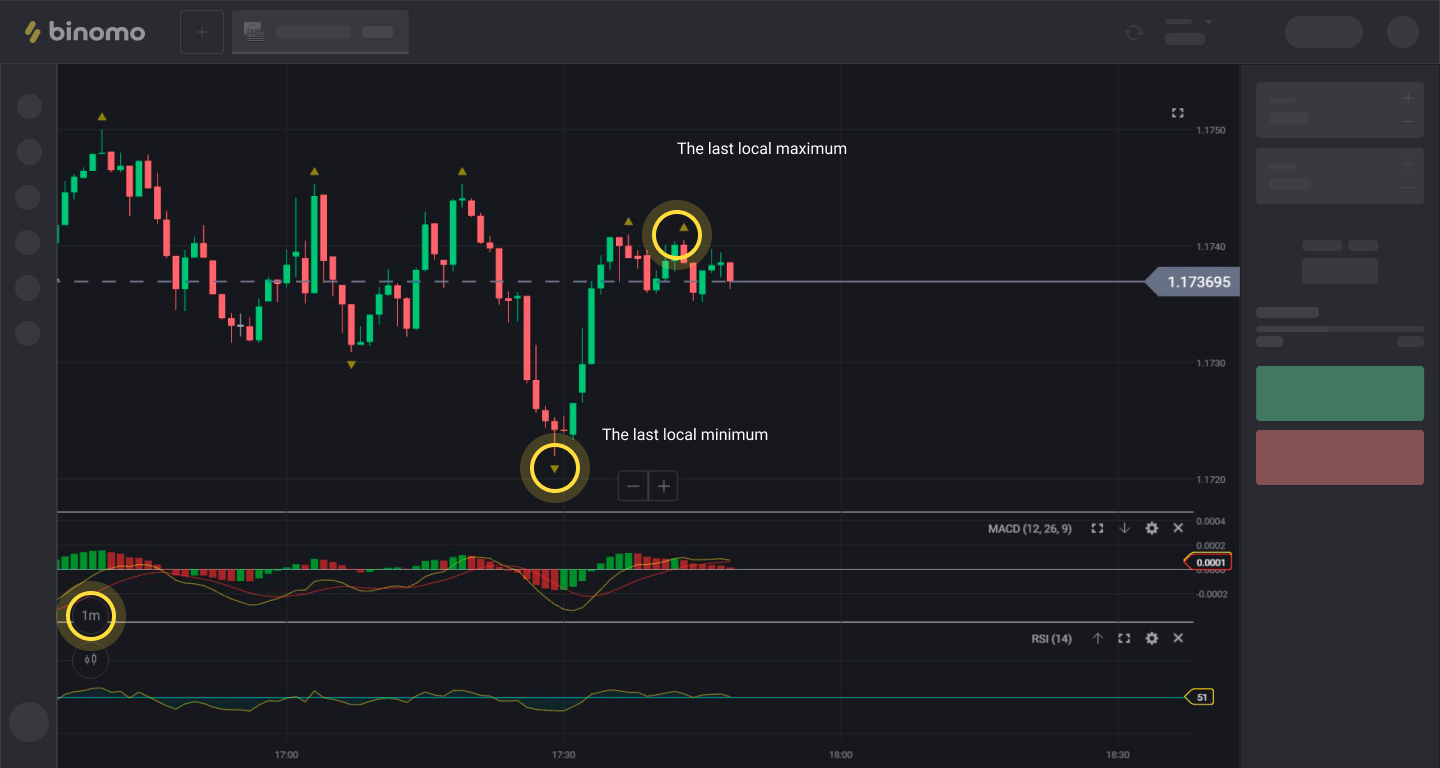Remove the RSI indicator panel
The height and width of the screenshot is (768, 1440).
(1178, 638)
